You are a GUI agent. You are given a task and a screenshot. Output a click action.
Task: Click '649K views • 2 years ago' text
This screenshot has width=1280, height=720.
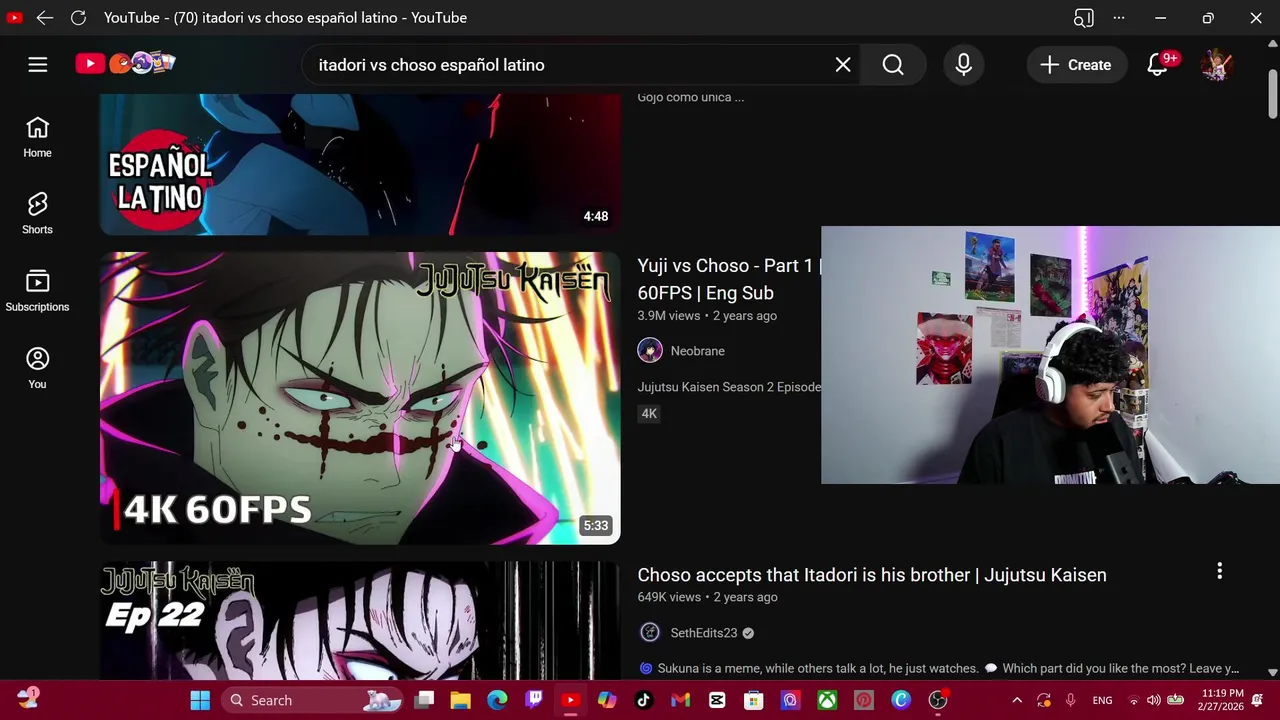707,597
